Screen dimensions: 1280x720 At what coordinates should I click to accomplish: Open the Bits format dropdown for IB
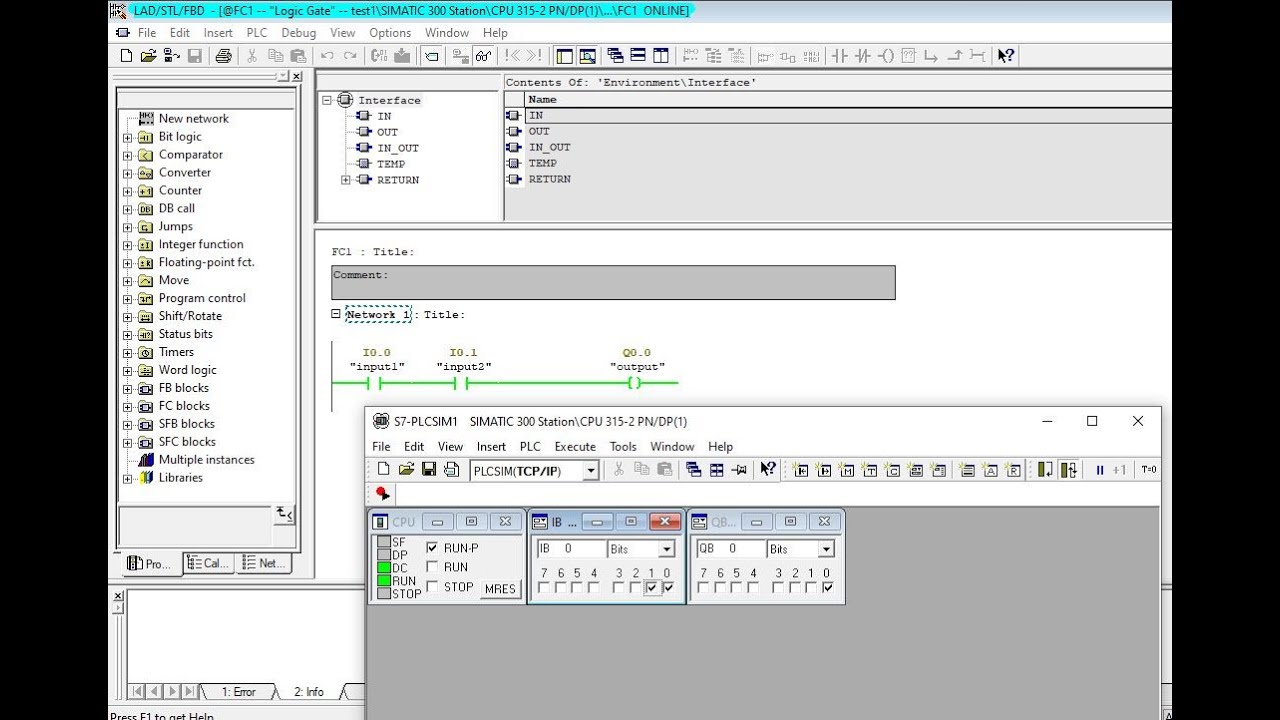[666, 549]
